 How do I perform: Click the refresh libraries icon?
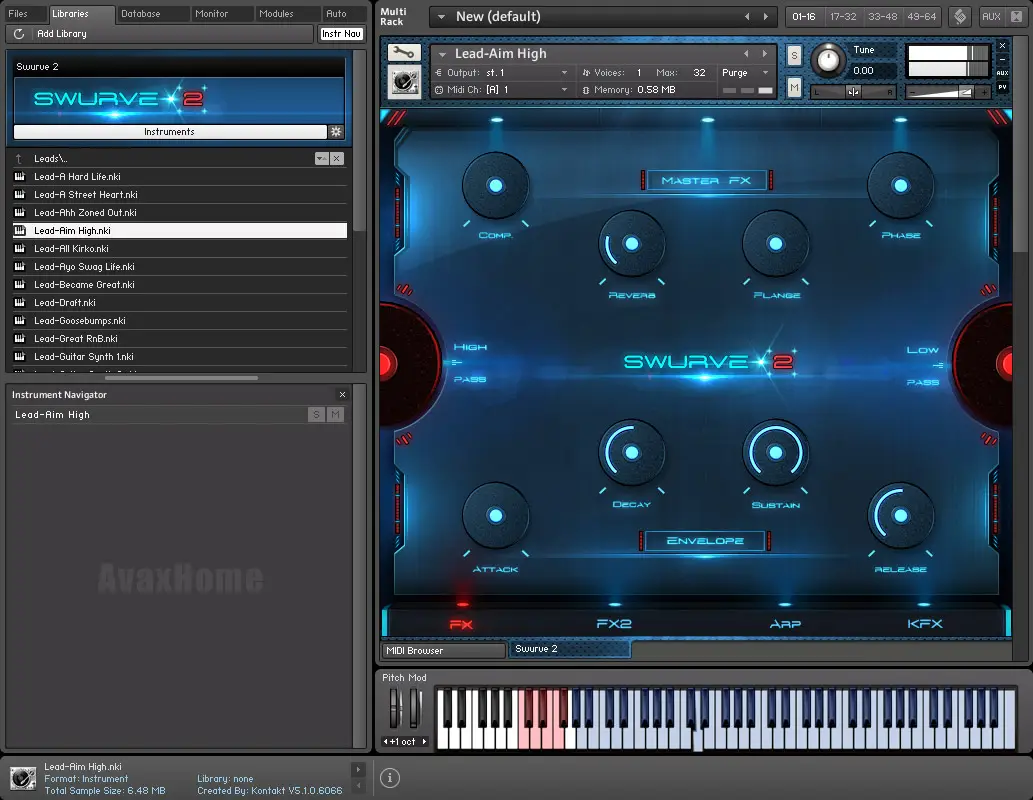point(19,34)
